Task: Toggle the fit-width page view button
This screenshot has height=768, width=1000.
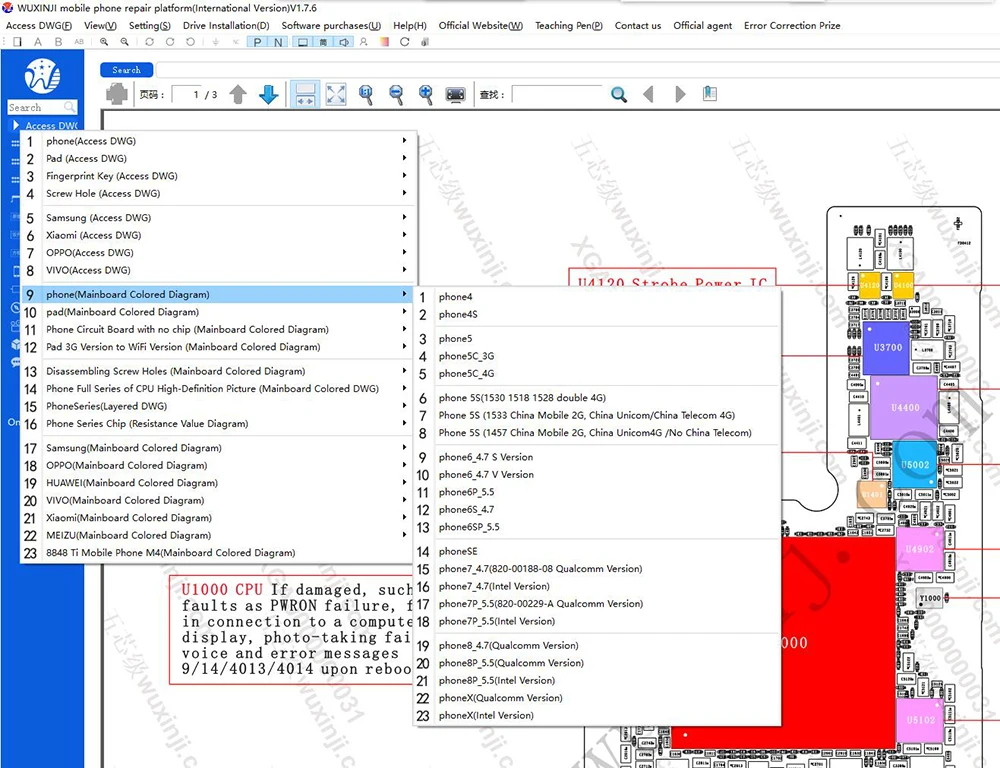Action: 305,94
